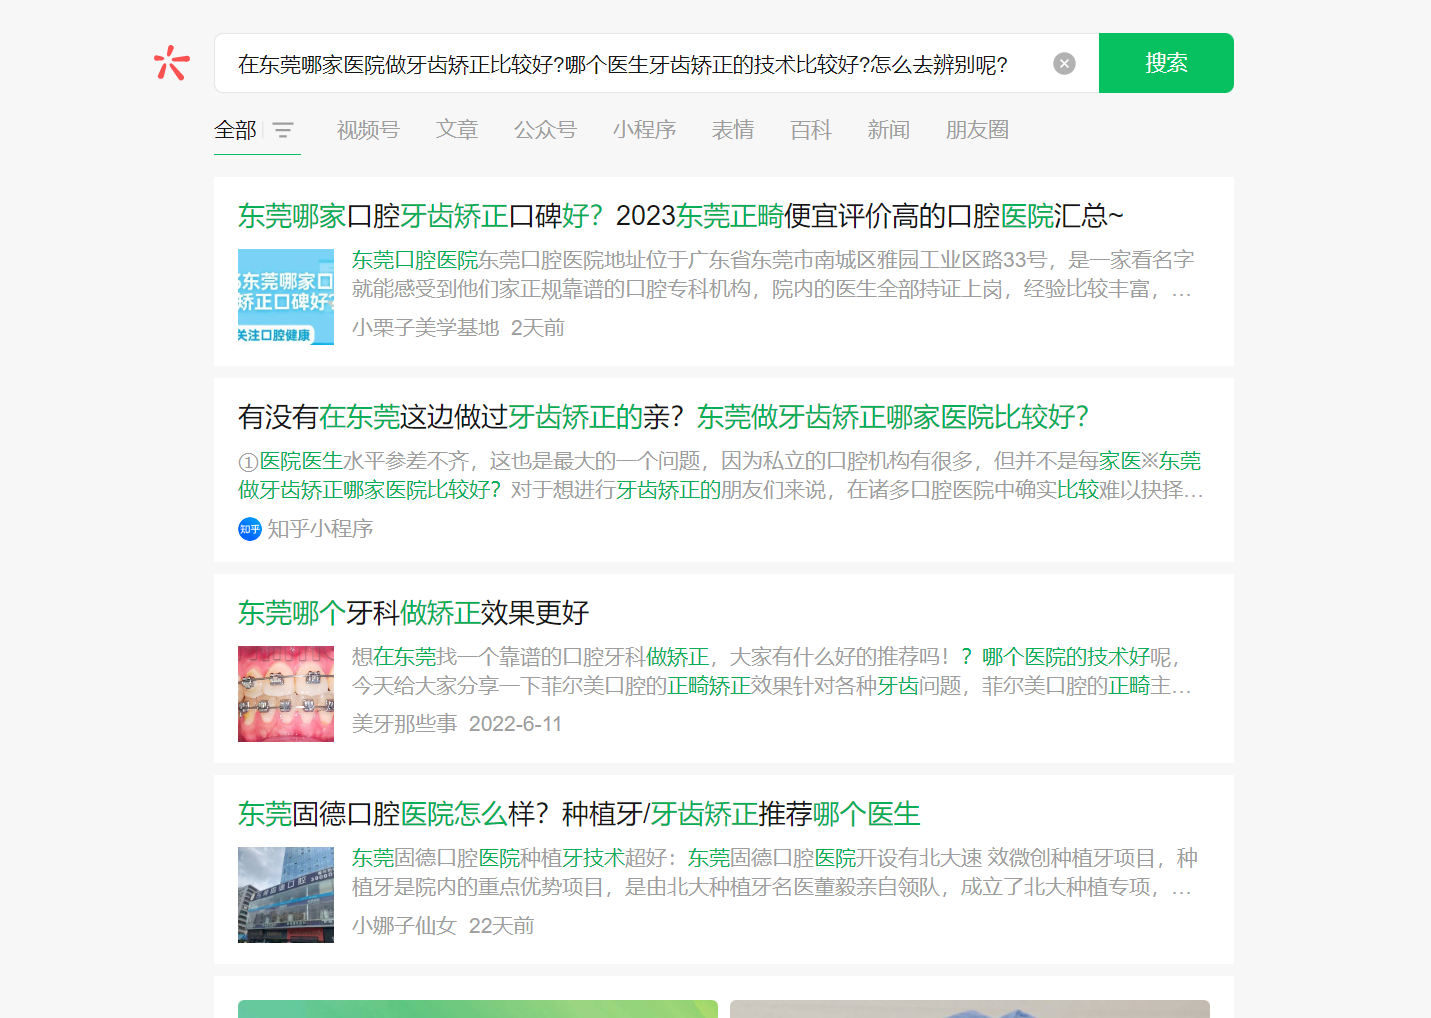This screenshot has width=1431, height=1018.
Task: Switch to the 视频号 tab
Action: pos(368,130)
